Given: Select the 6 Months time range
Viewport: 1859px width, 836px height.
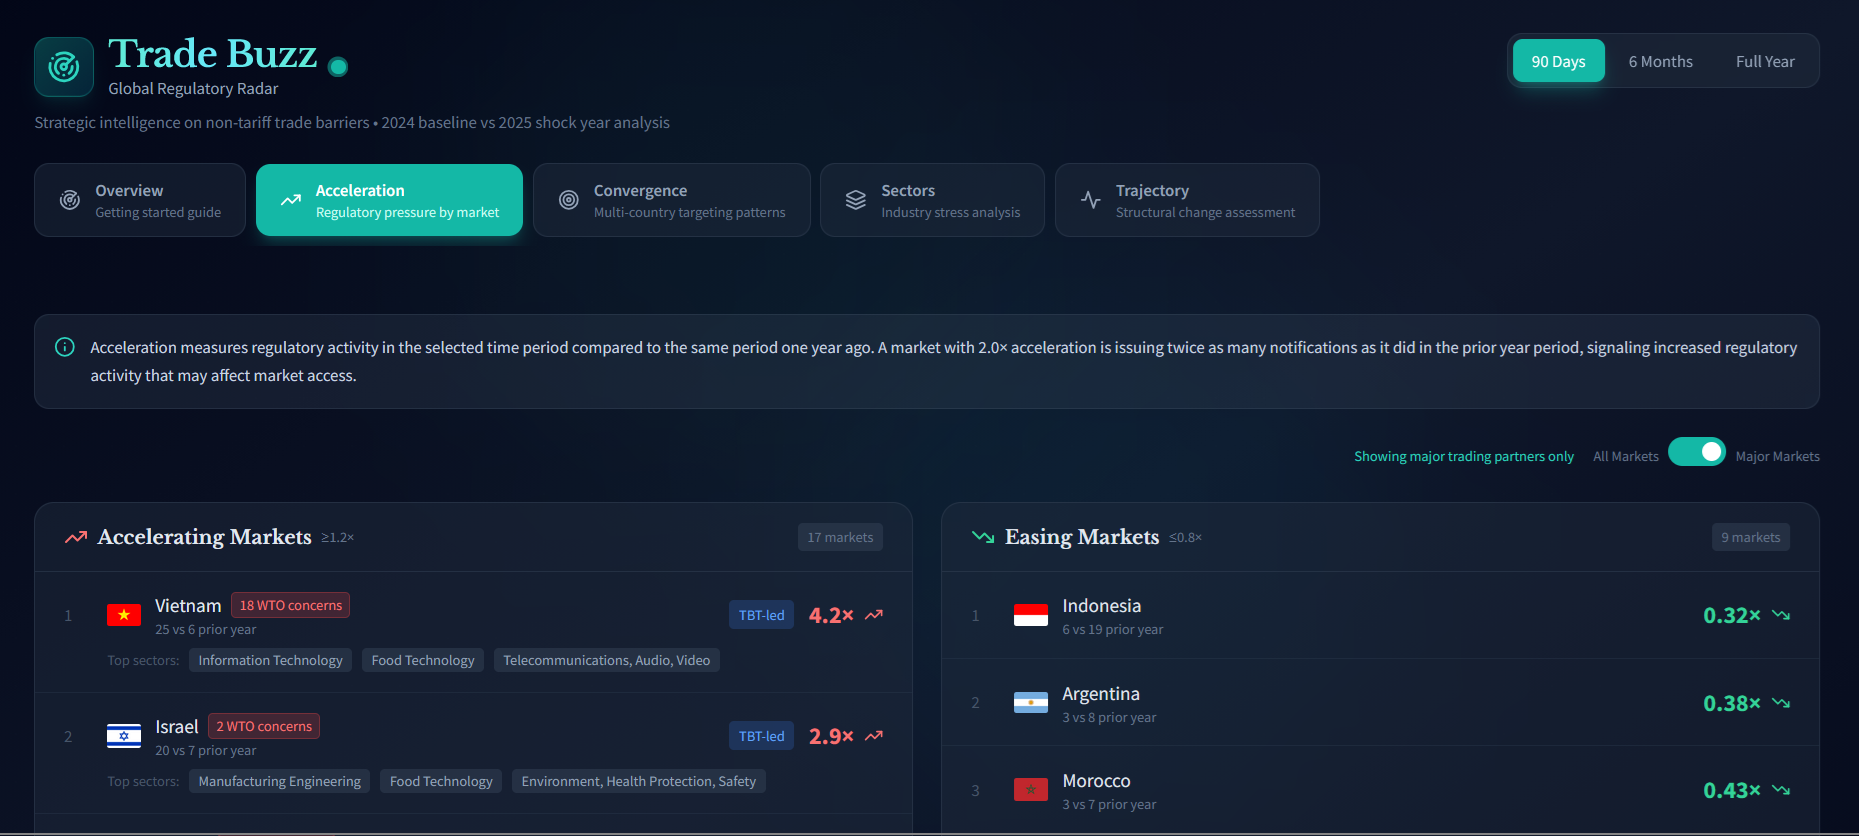Looking at the screenshot, I should coord(1661,61).
